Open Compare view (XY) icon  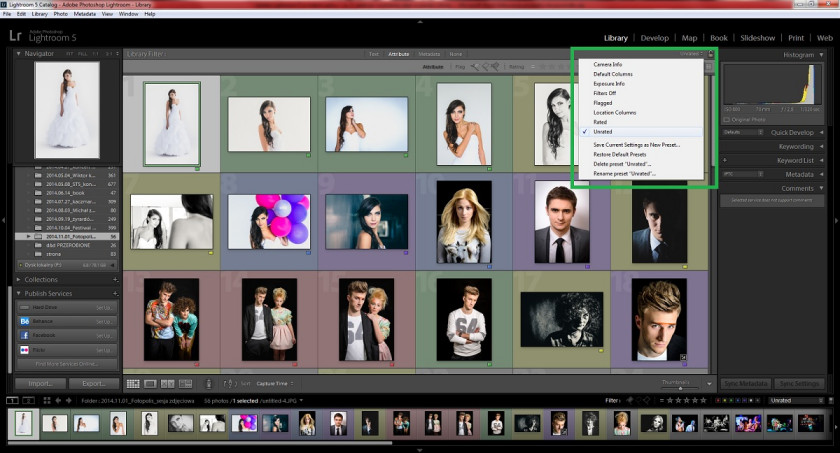[x=168, y=383]
